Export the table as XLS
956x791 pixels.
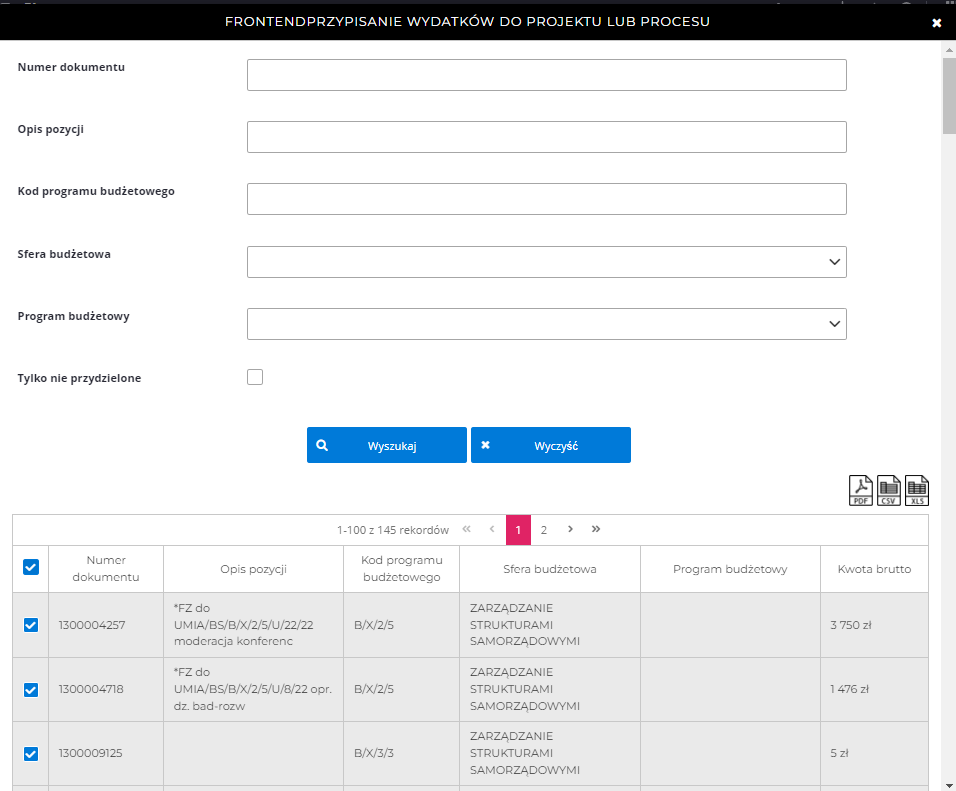917,490
